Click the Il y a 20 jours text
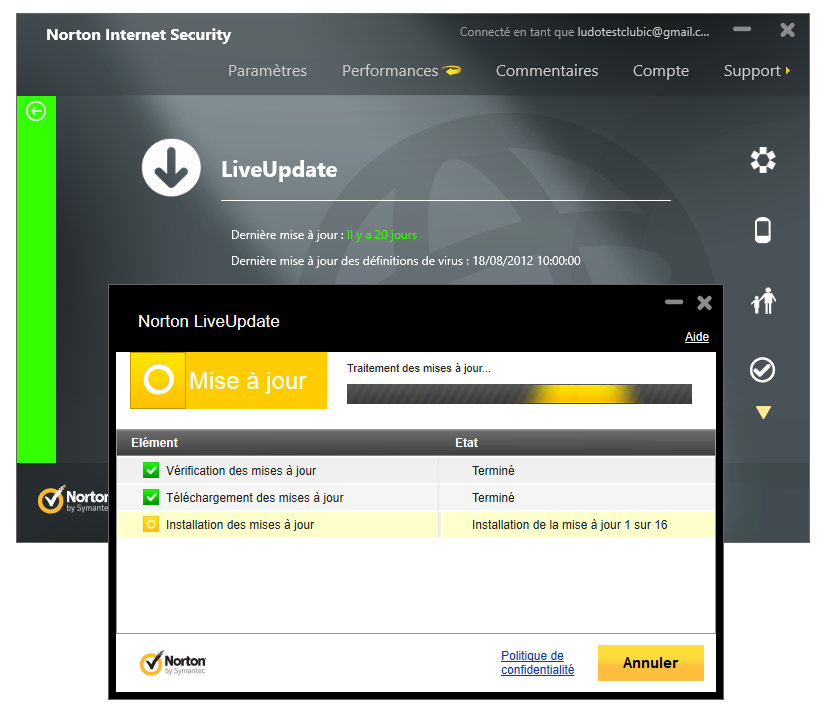The image size is (820, 714). click(x=382, y=235)
